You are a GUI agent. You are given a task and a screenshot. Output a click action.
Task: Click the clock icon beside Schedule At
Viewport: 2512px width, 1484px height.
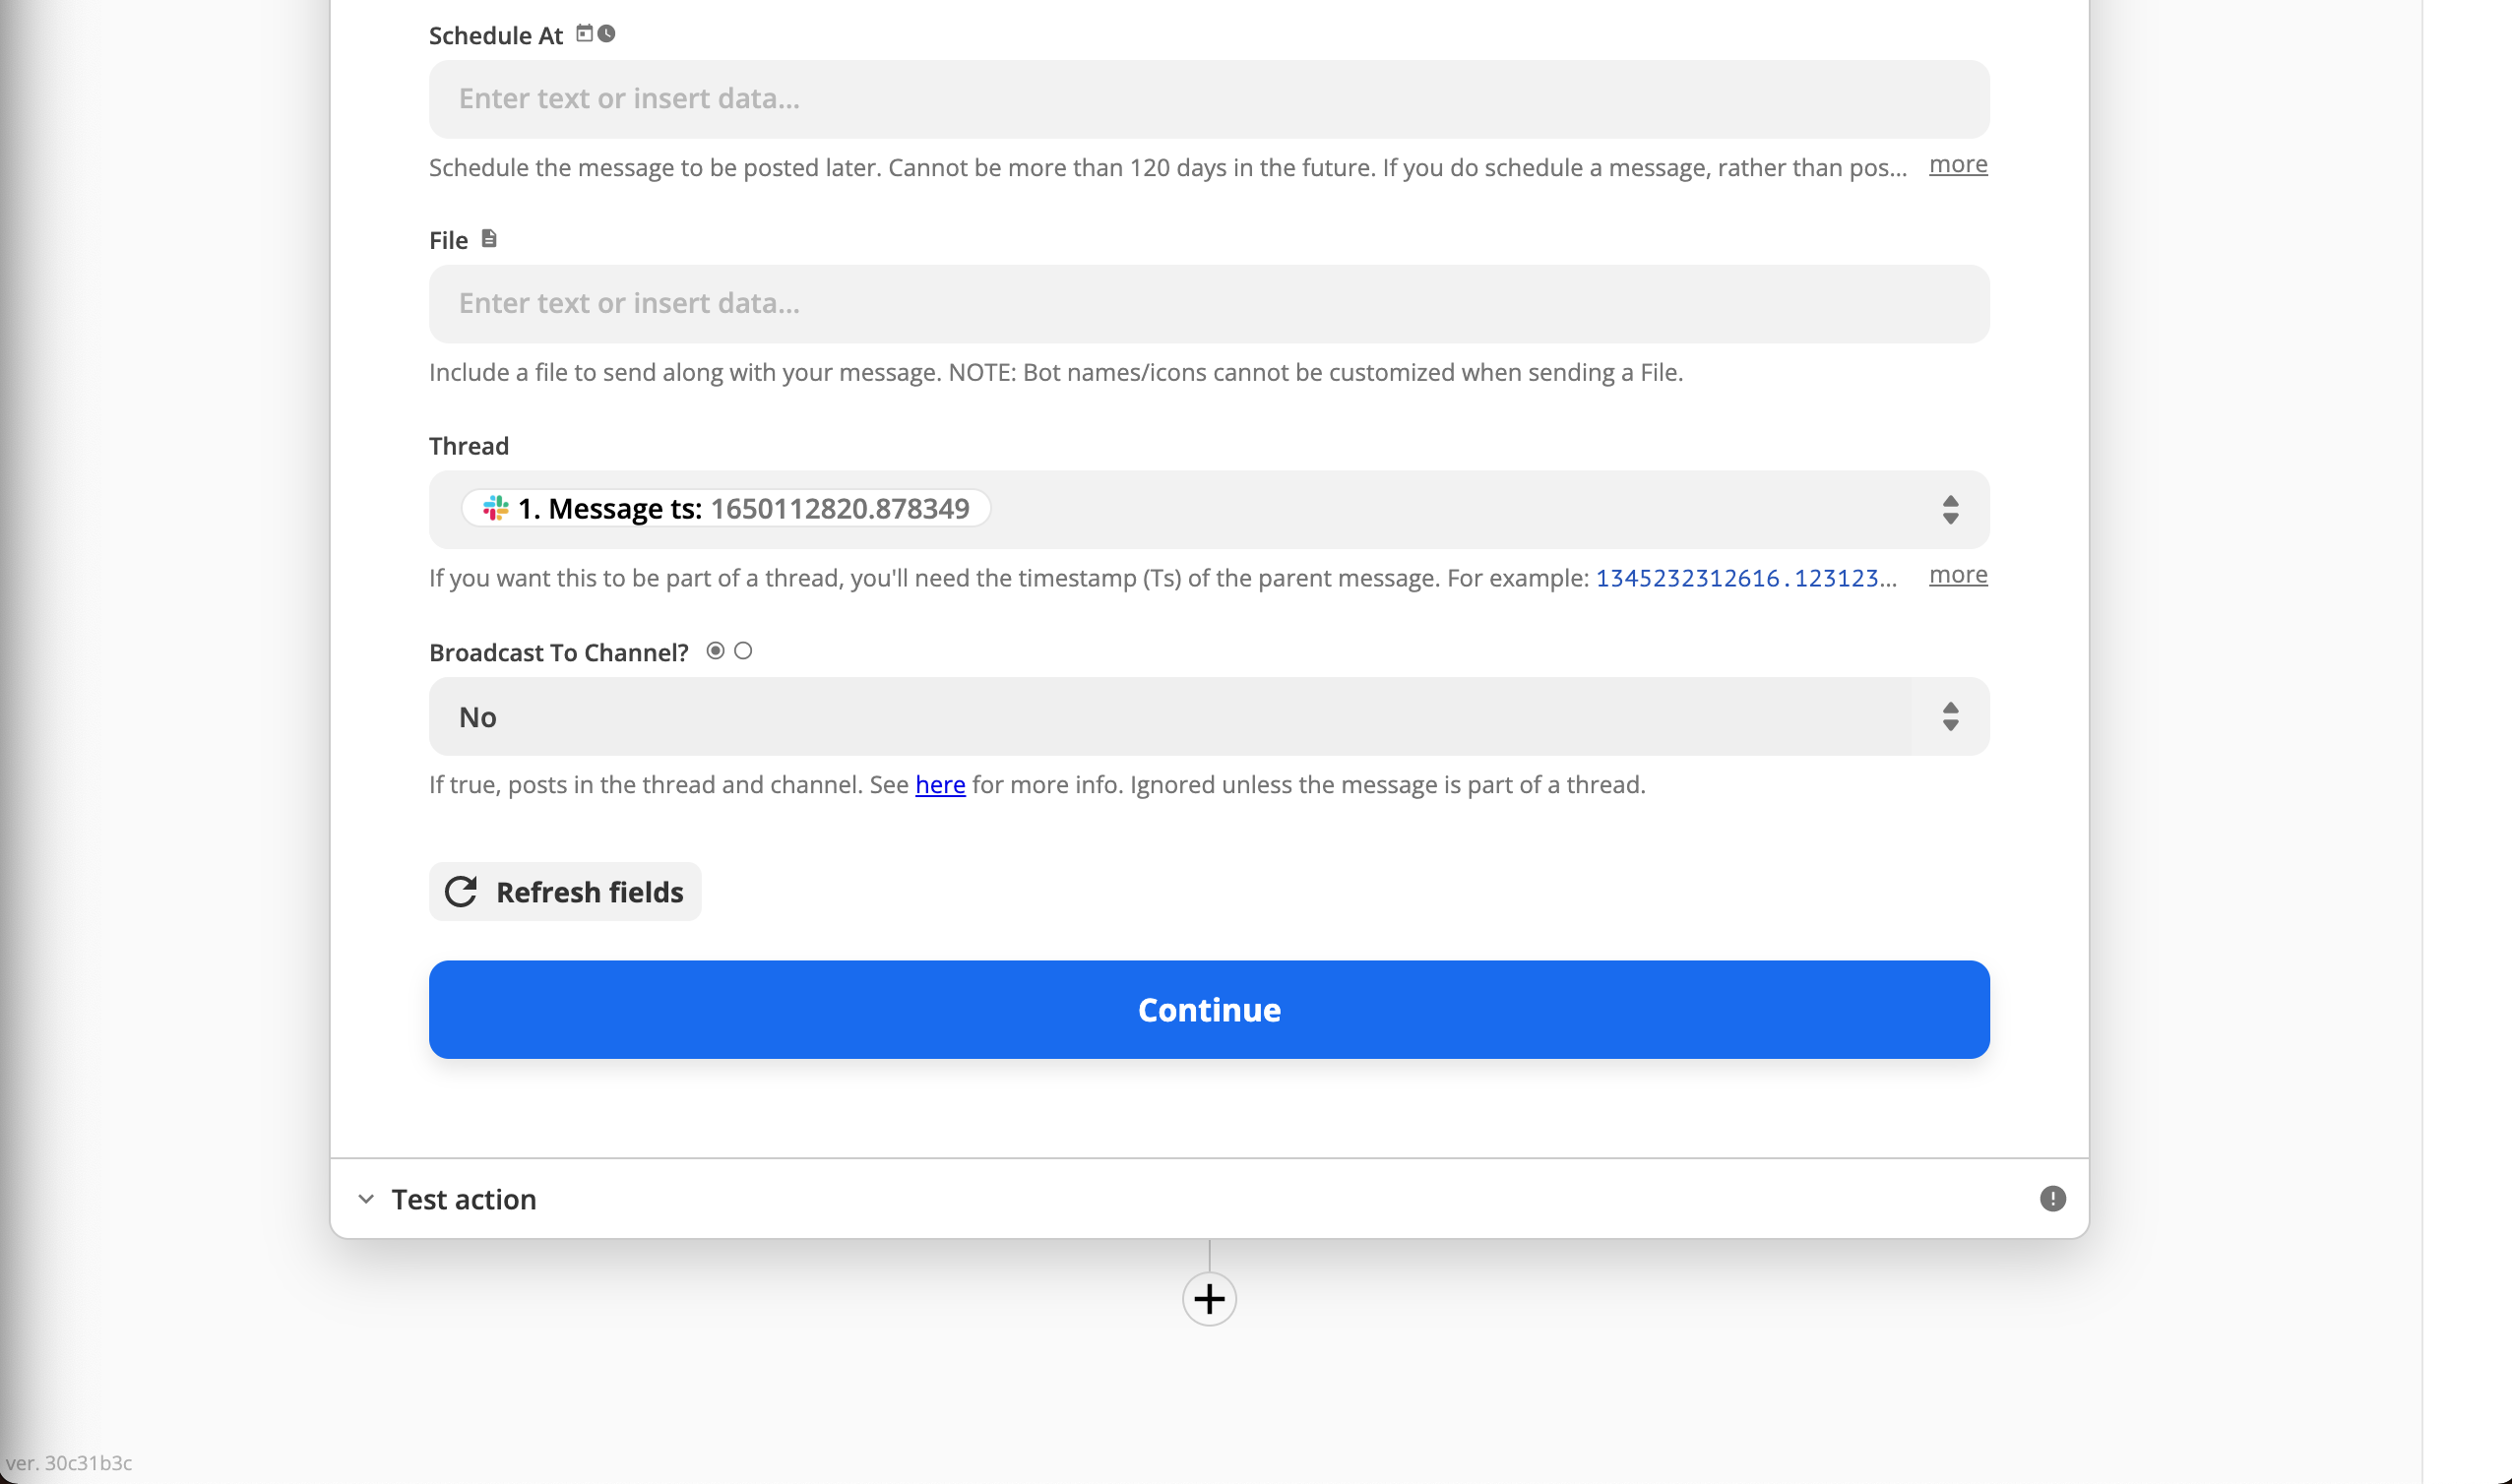(x=607, y=34)
